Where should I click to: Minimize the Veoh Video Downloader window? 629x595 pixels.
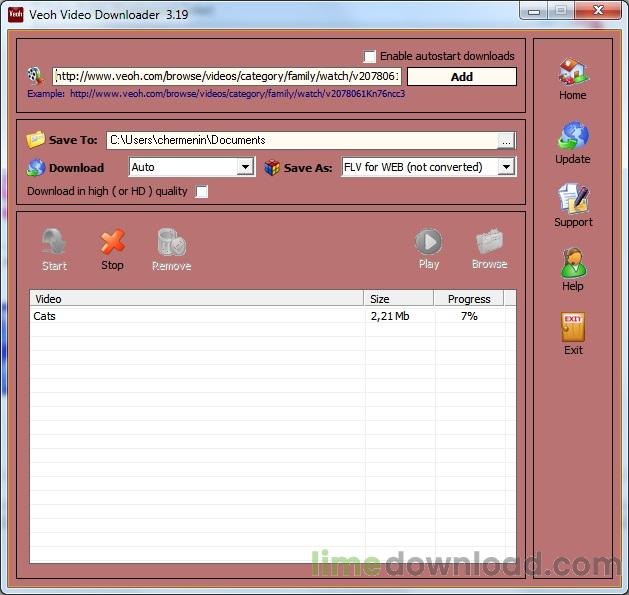pyautogui.click(x=534, y=10)
